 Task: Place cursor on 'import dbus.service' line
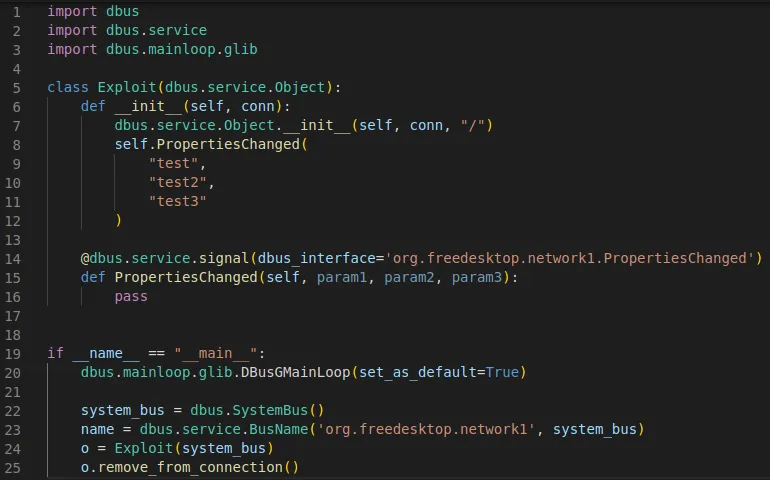127,30
